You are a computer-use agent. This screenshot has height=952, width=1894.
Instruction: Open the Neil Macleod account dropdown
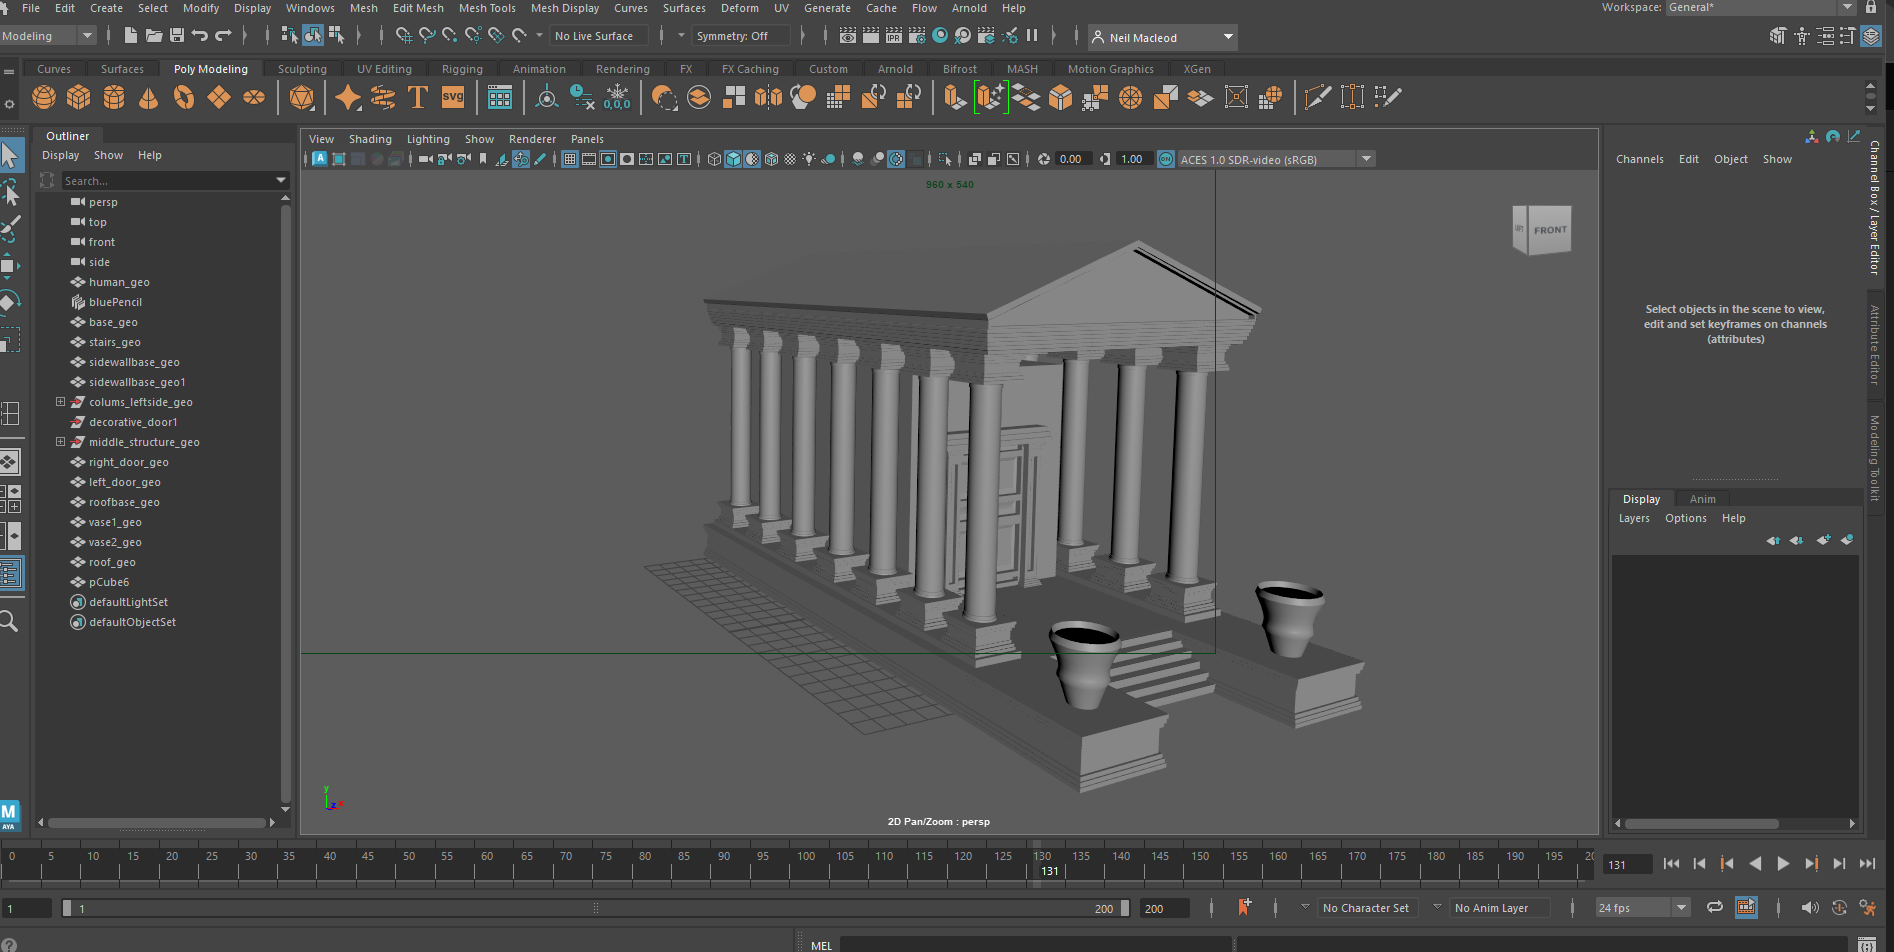pyautogui.click(x=1163, y=38)
